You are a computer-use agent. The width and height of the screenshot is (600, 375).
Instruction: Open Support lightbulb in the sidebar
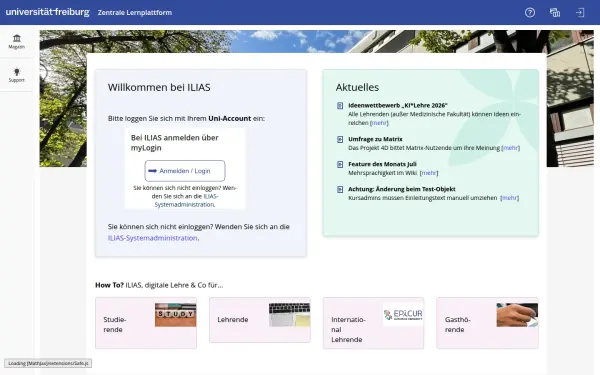(16, 75)
